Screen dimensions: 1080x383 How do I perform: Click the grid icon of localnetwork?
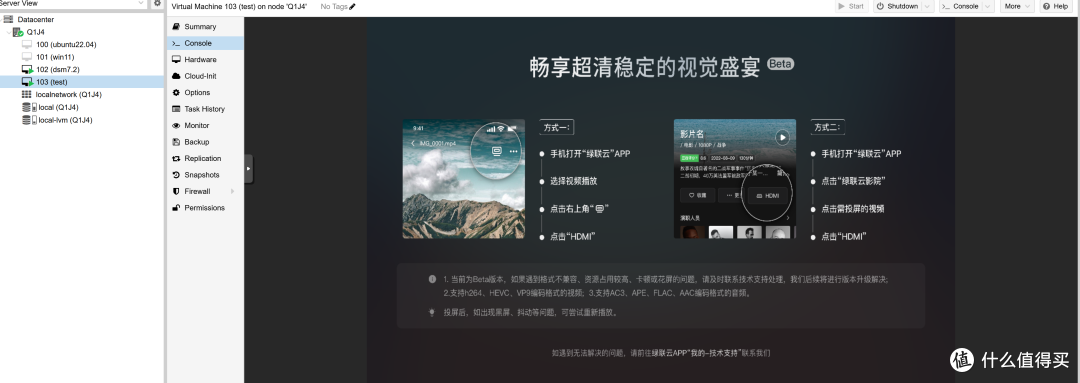coord(26,94)
